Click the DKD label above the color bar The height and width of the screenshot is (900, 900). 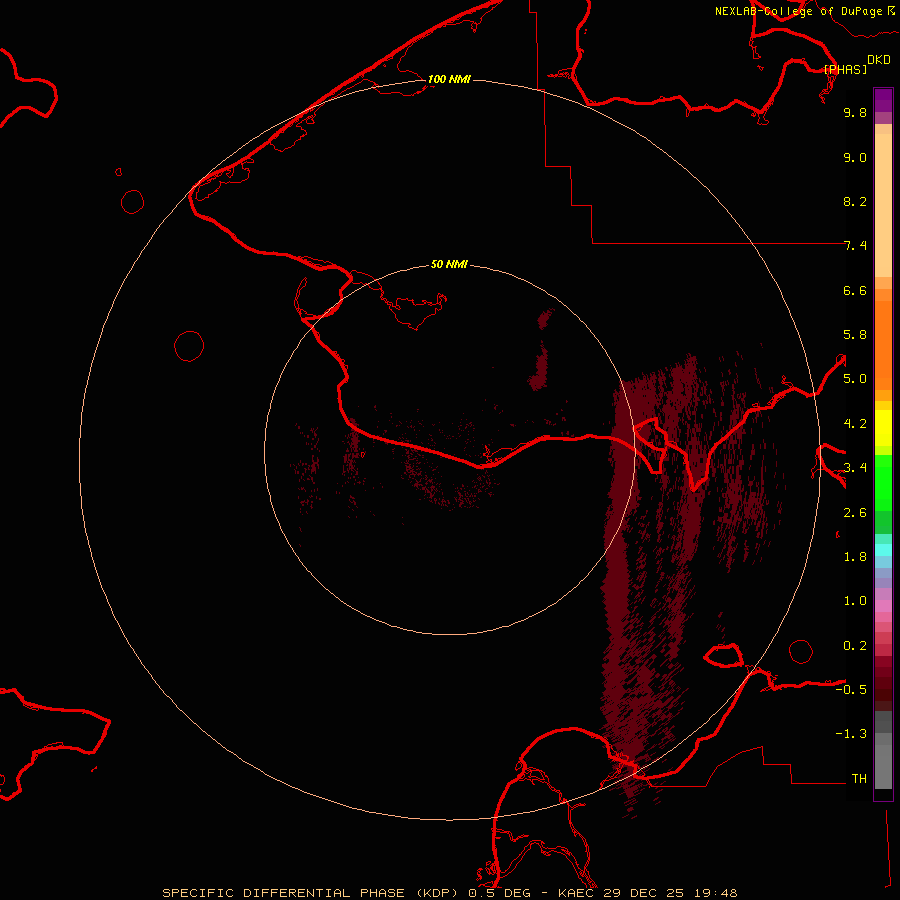(878, 60)
